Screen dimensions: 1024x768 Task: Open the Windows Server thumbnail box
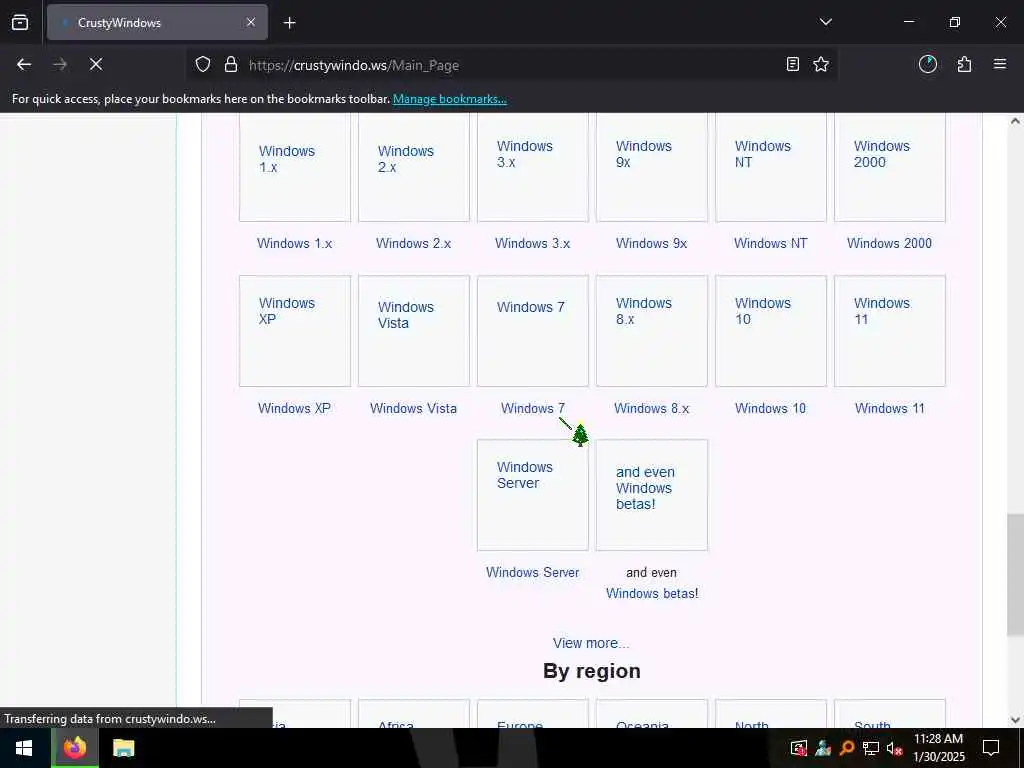[532, 495]
